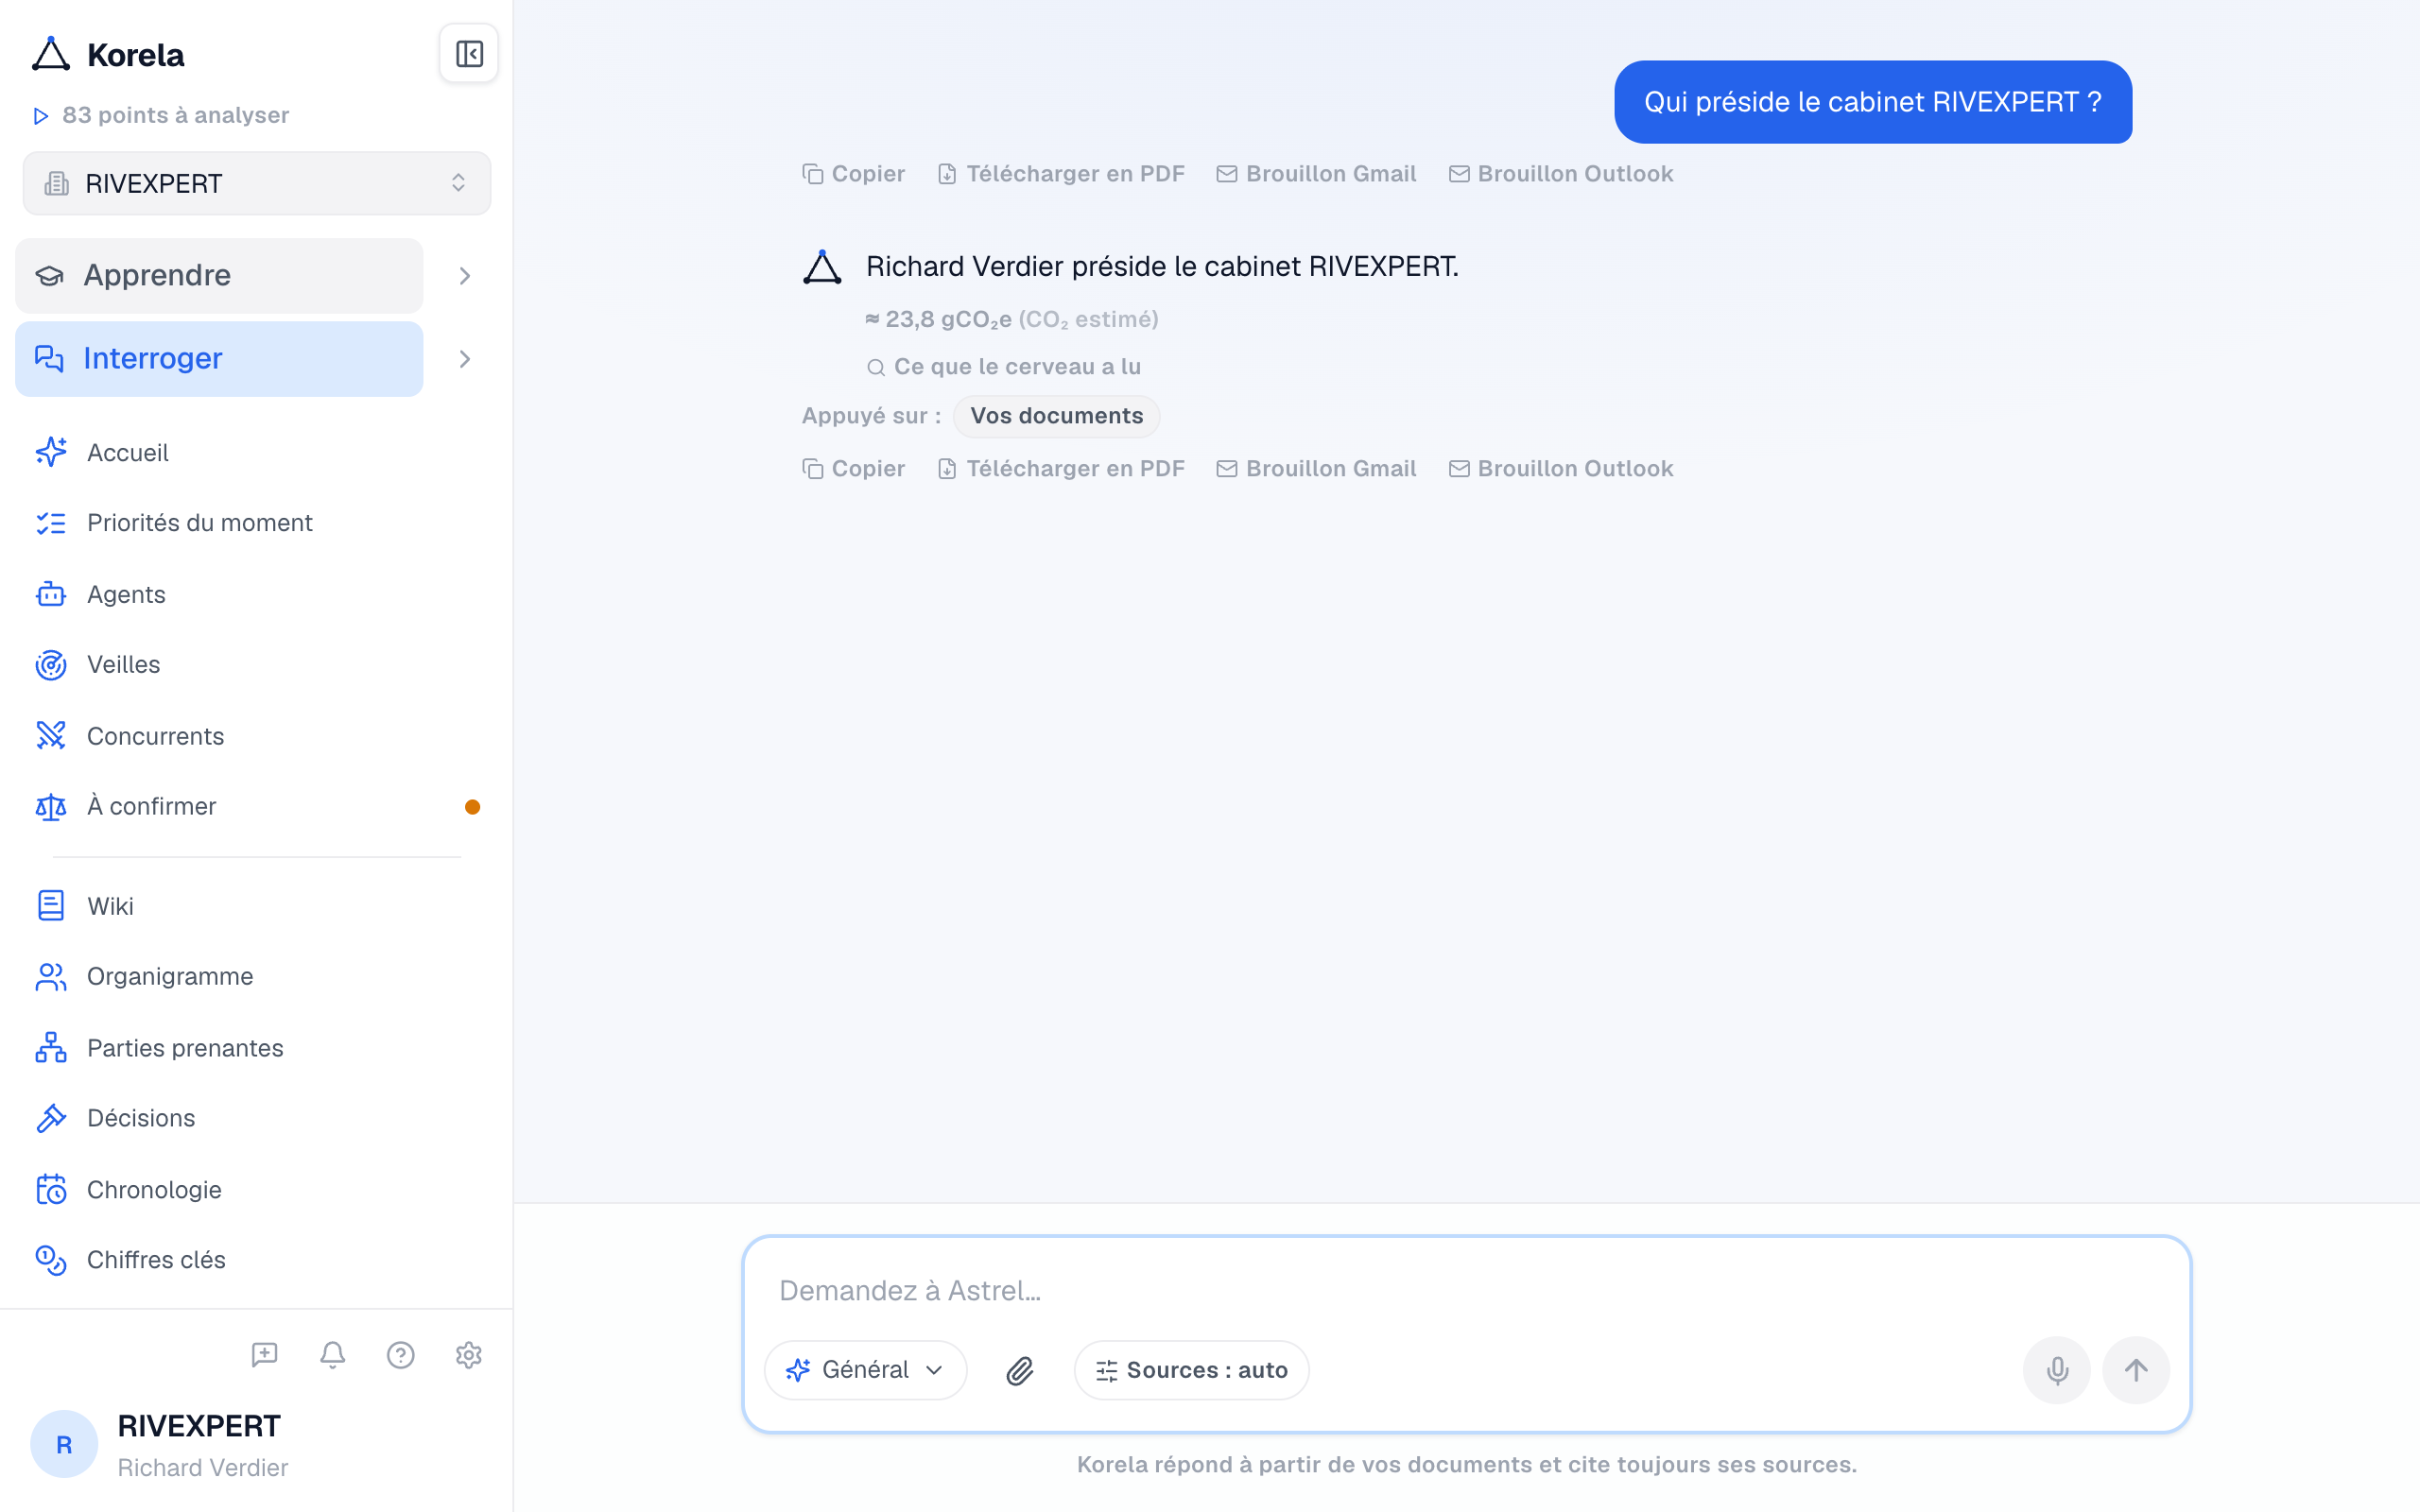Click the paperclip attach file icon
2420x1512 pixels.
click(1019, 1370)
